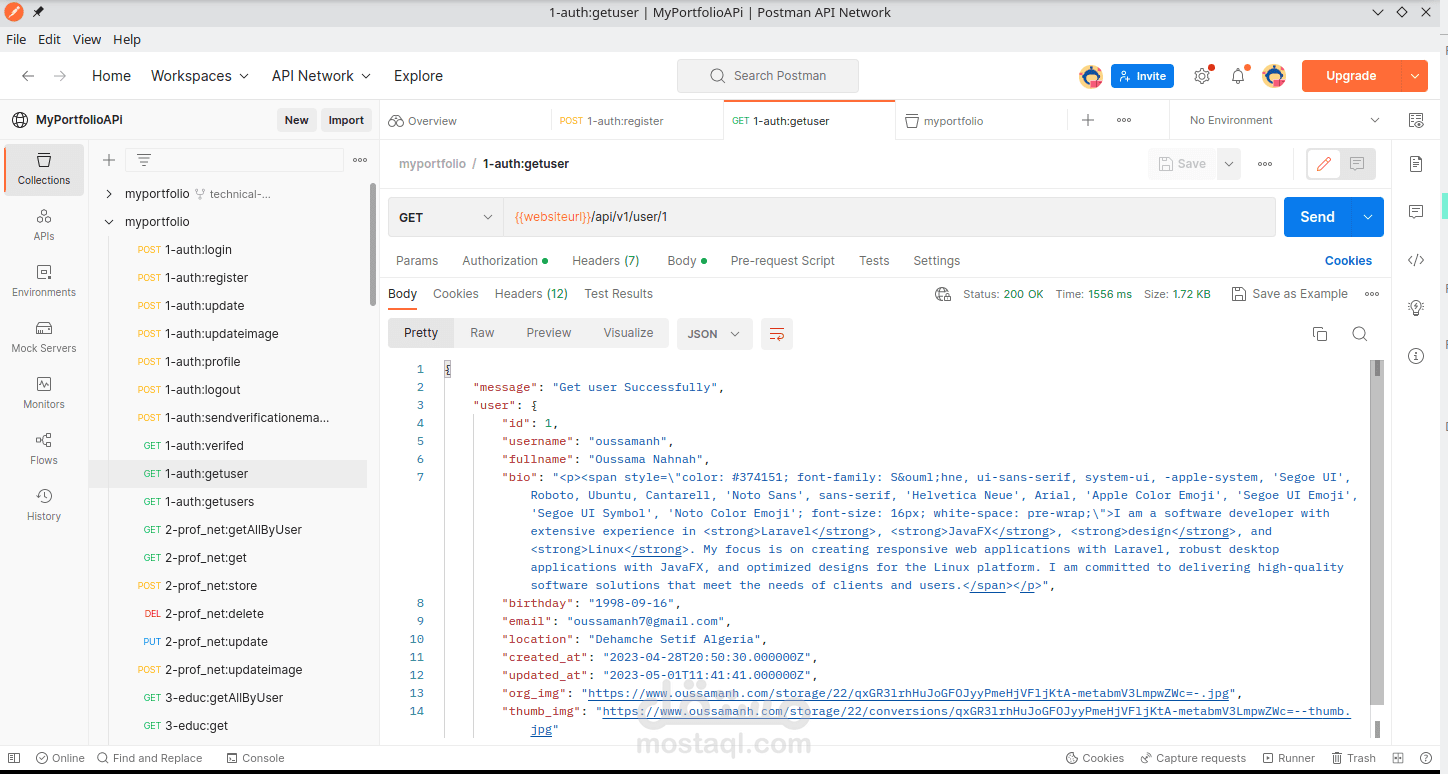Open the Environments sidebar panel
This screenshot has height=774, width=1448.
point(44,281)
